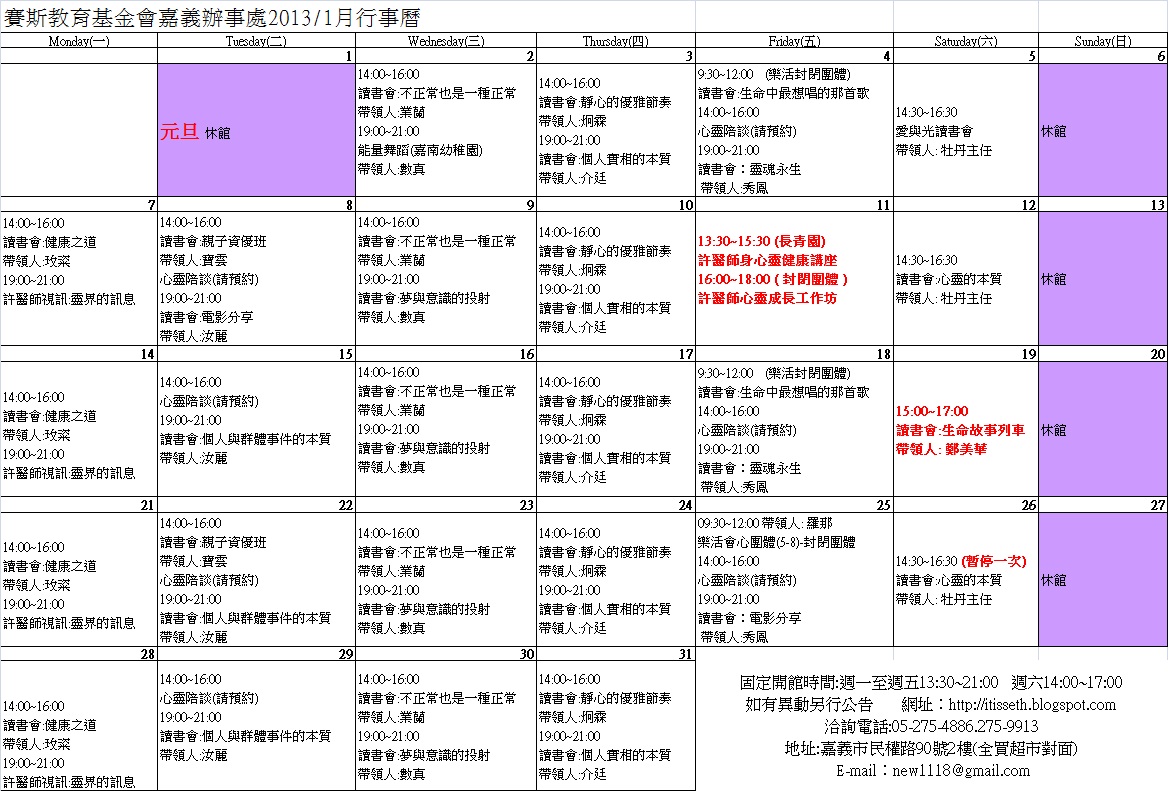The height and width of the screenshot is (791, 1168).
Task: Click 樂活會心團體(5-8)-封閉團體
Action: click(x=776, y=542)
